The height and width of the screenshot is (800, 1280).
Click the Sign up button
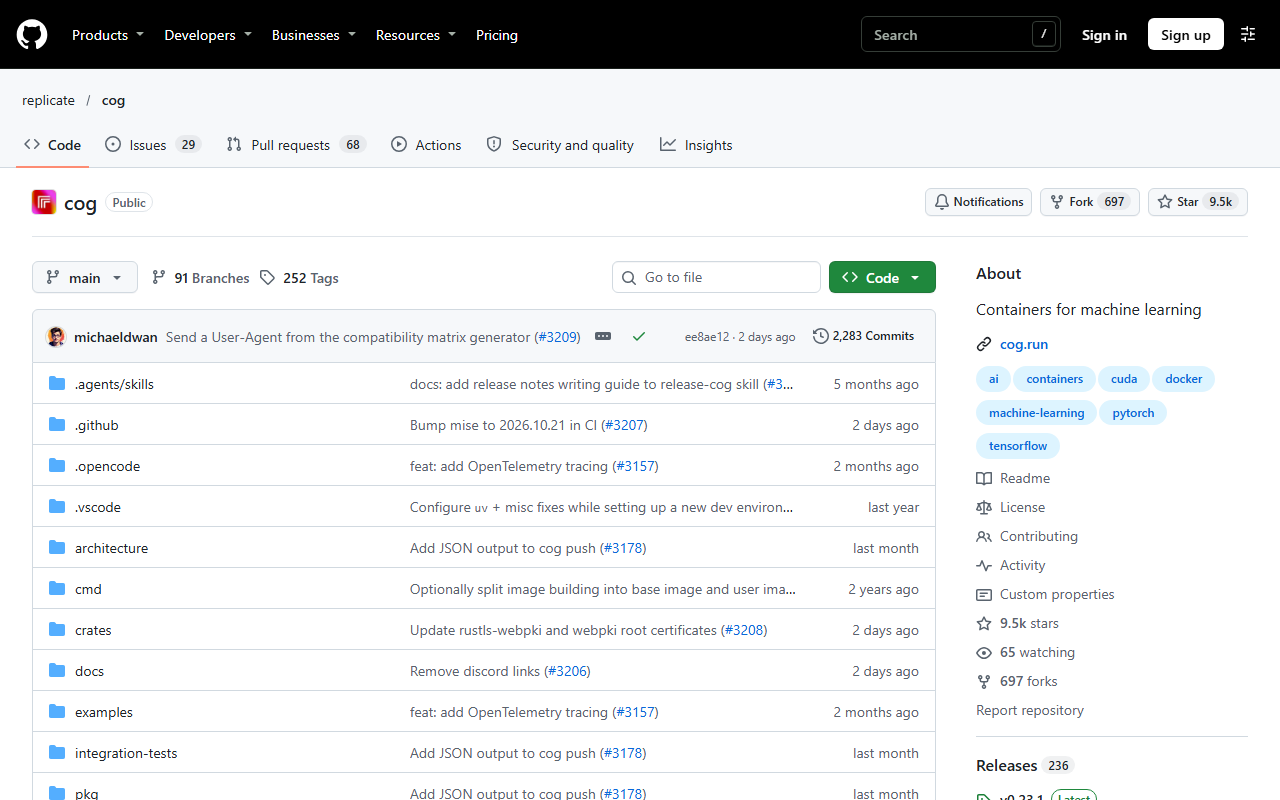tap(1186, 35)
